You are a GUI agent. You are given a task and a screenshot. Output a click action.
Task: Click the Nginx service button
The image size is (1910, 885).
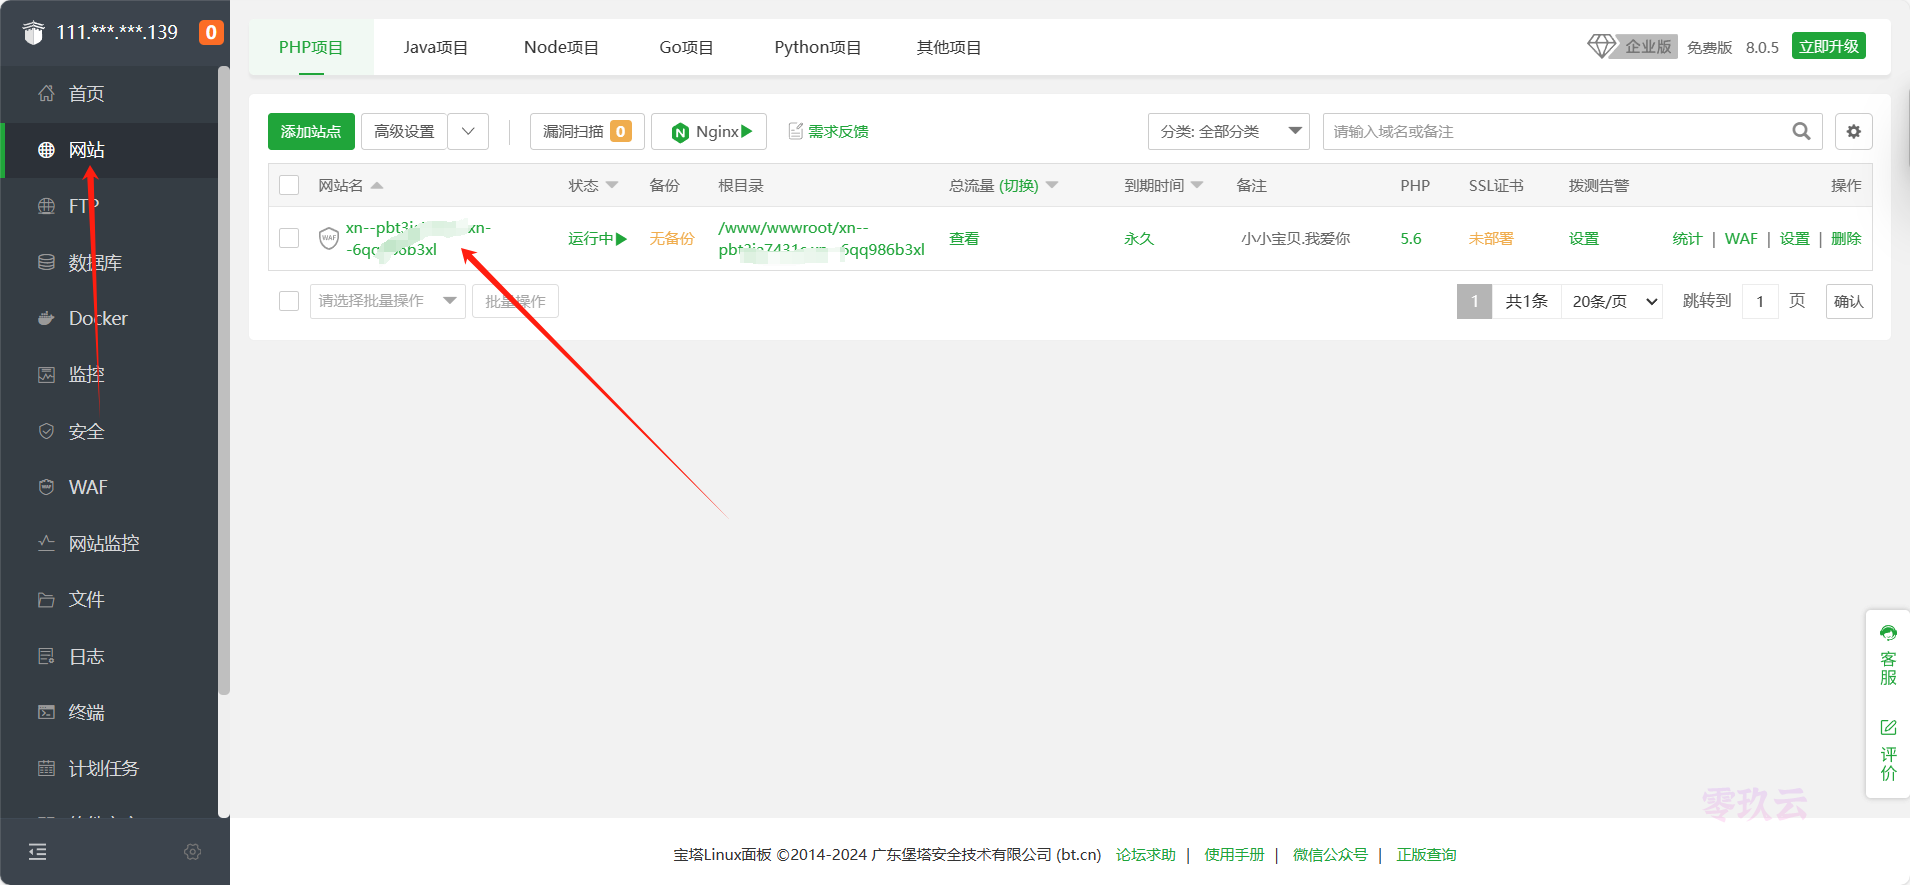[709, 131]
